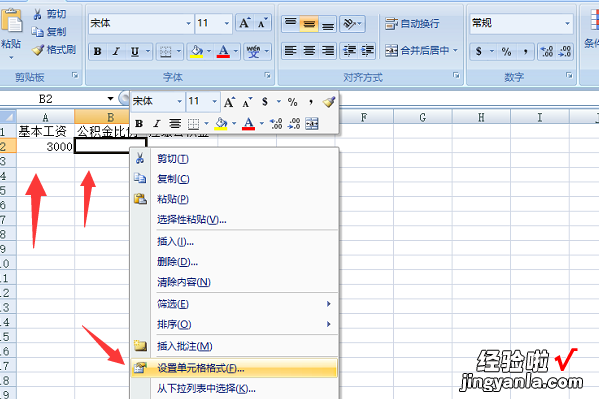599x399 pixels.
Task: Apply percent style from the ribbon
Action: click(507, 52)
